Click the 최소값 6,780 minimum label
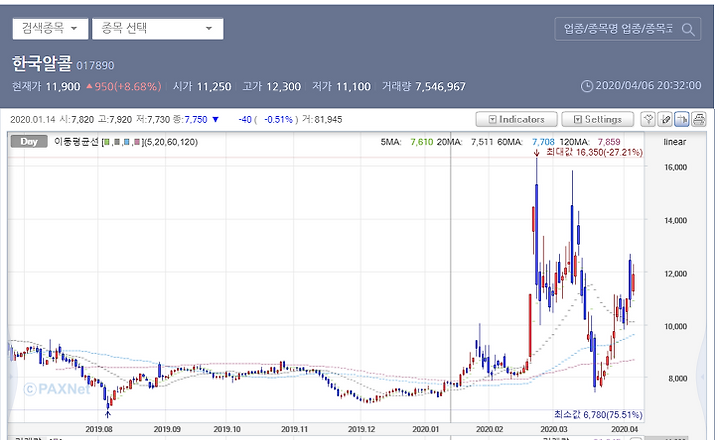The height and width of the screenshot is (440, 720). [598, 414]
